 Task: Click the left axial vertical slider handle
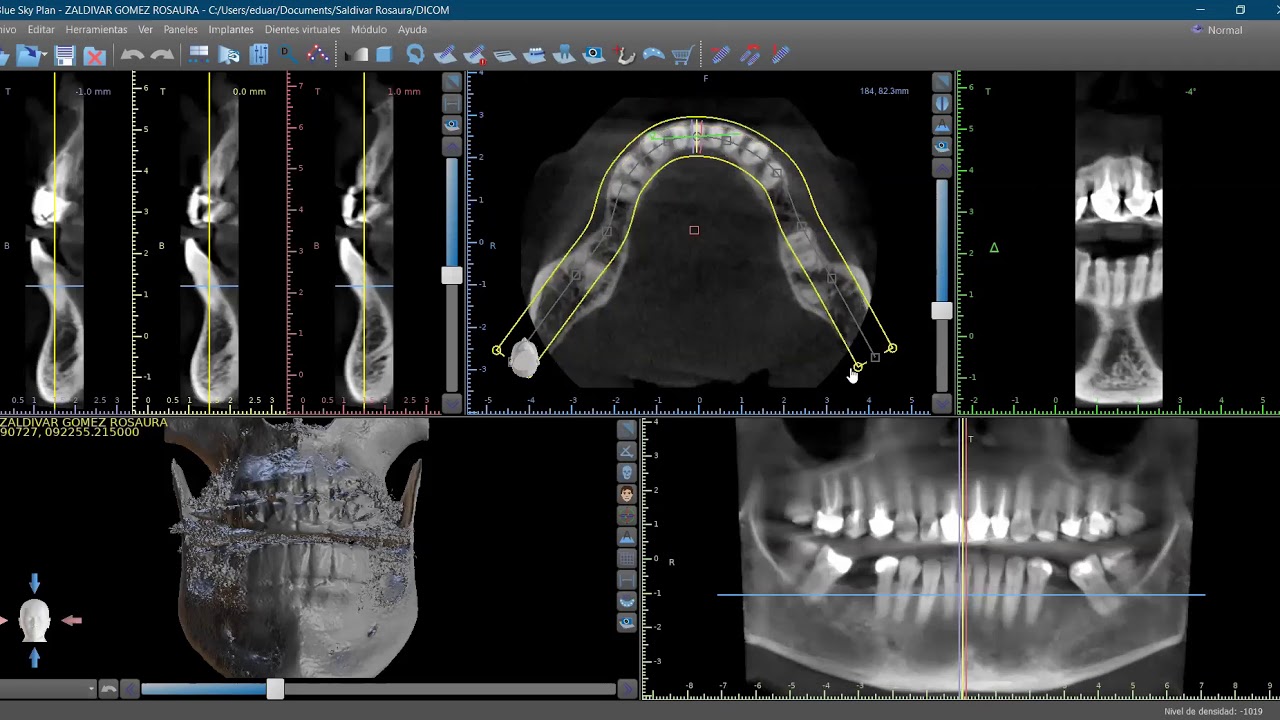click(x=452, y=275)
